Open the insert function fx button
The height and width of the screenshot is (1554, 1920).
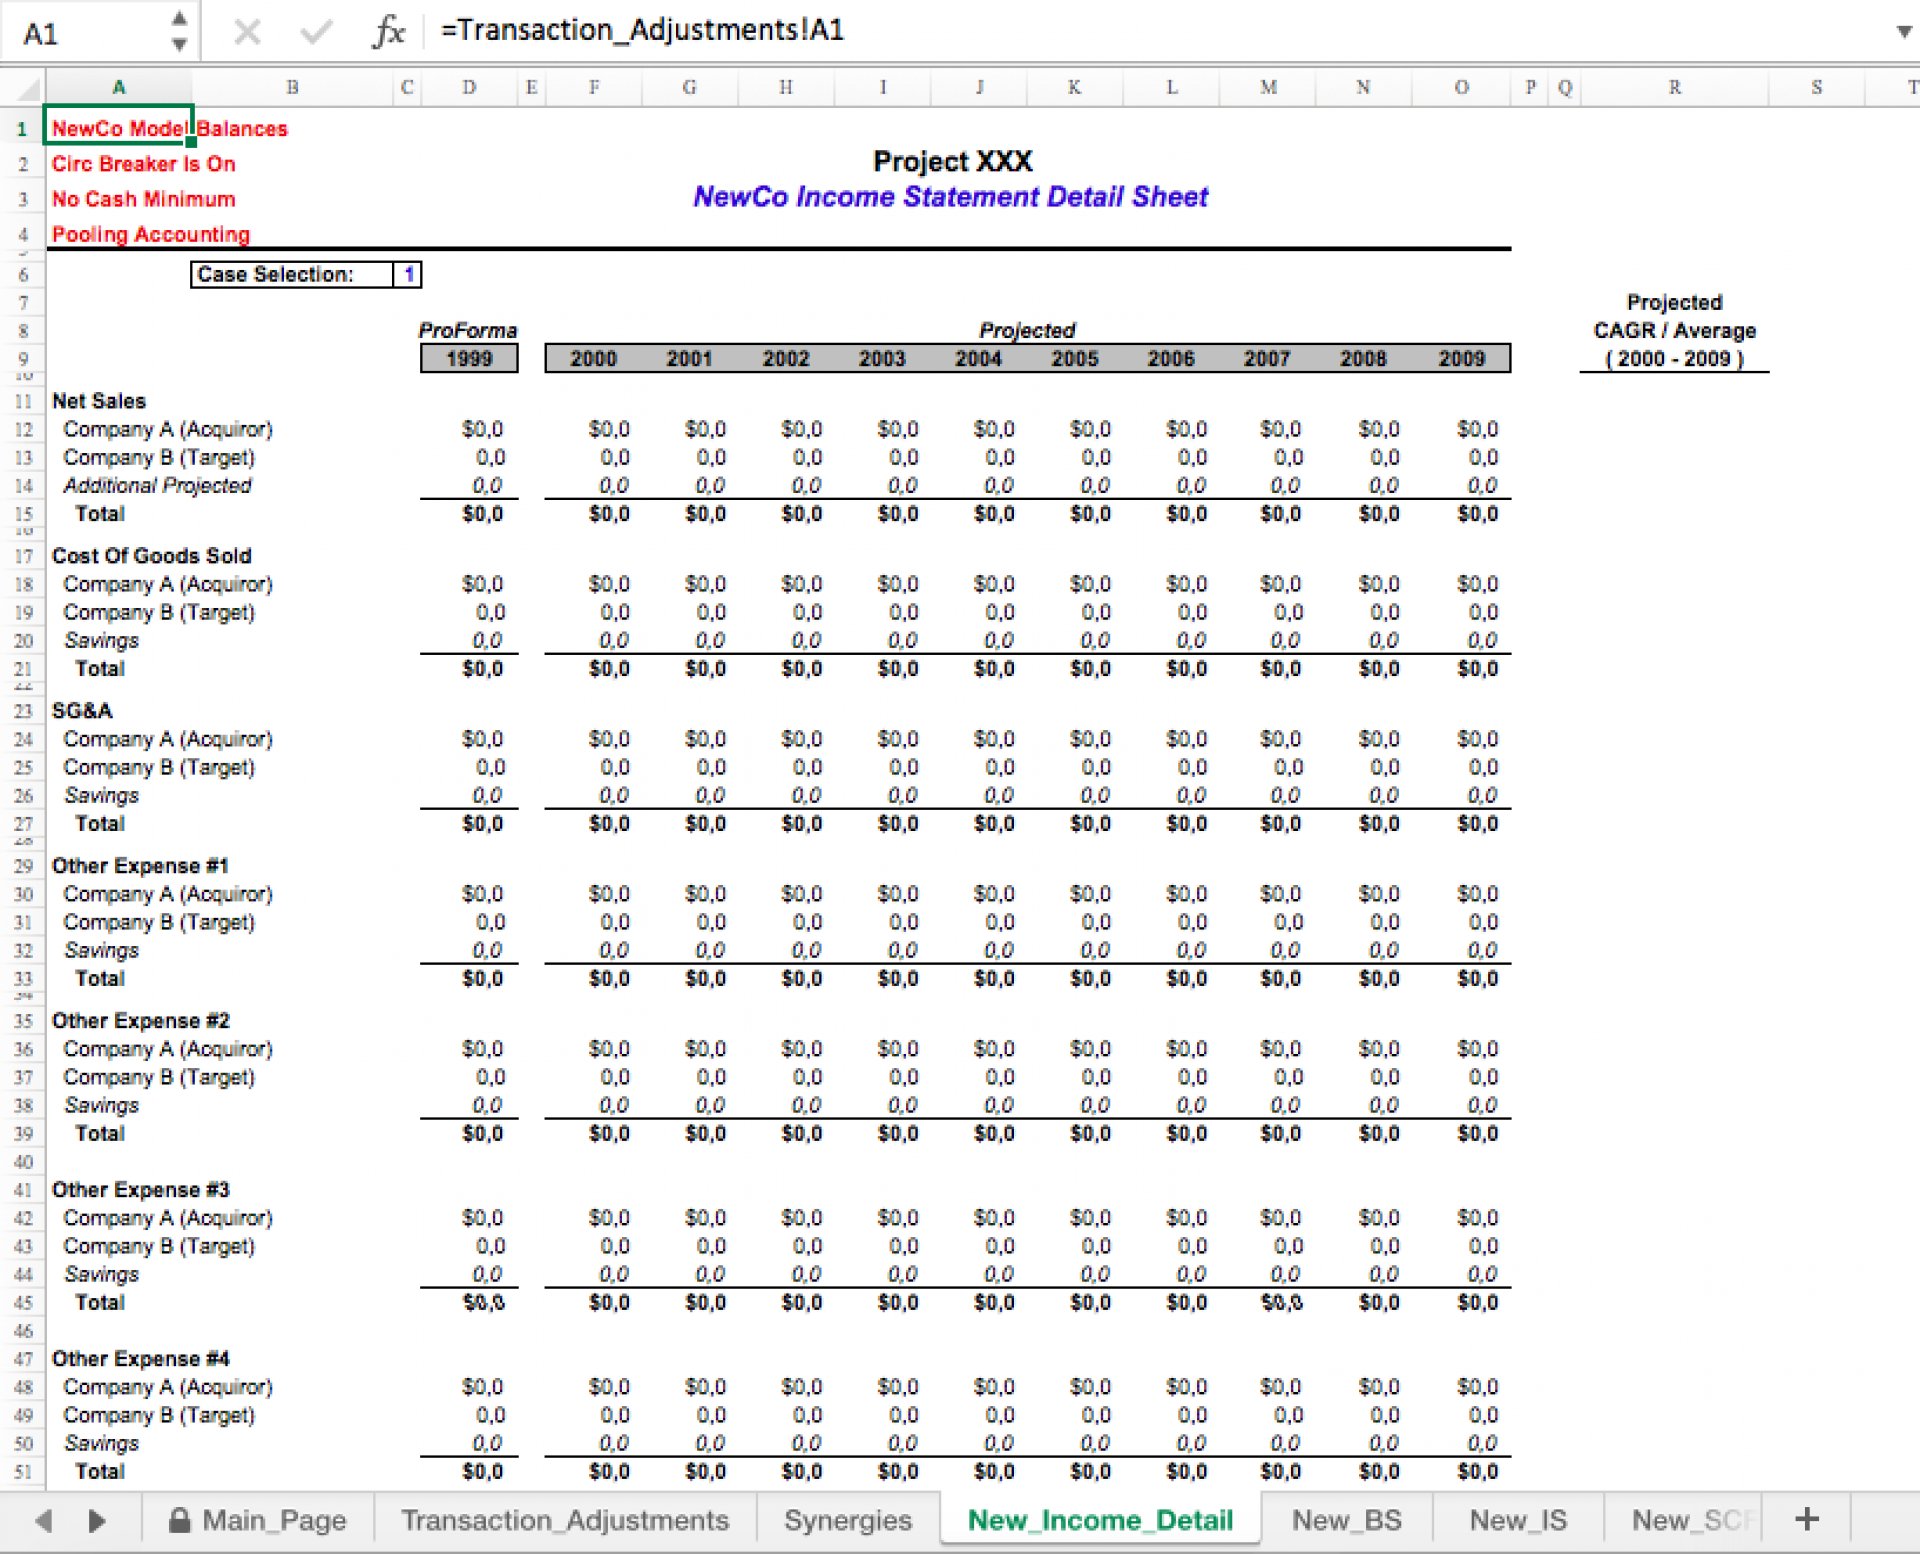tap(388, 32)
